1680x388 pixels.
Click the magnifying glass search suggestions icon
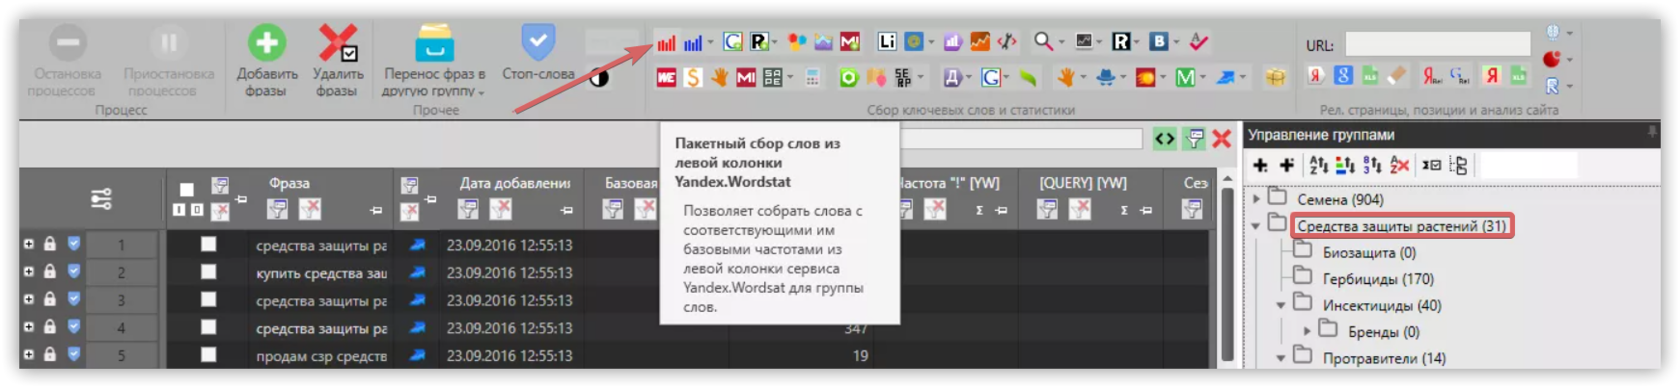(1043, 42)
